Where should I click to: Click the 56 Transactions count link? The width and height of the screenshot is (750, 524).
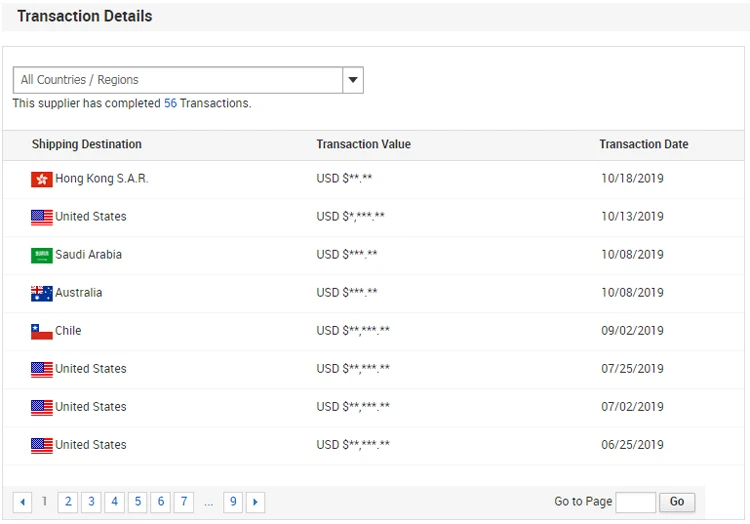pos(170,103)
